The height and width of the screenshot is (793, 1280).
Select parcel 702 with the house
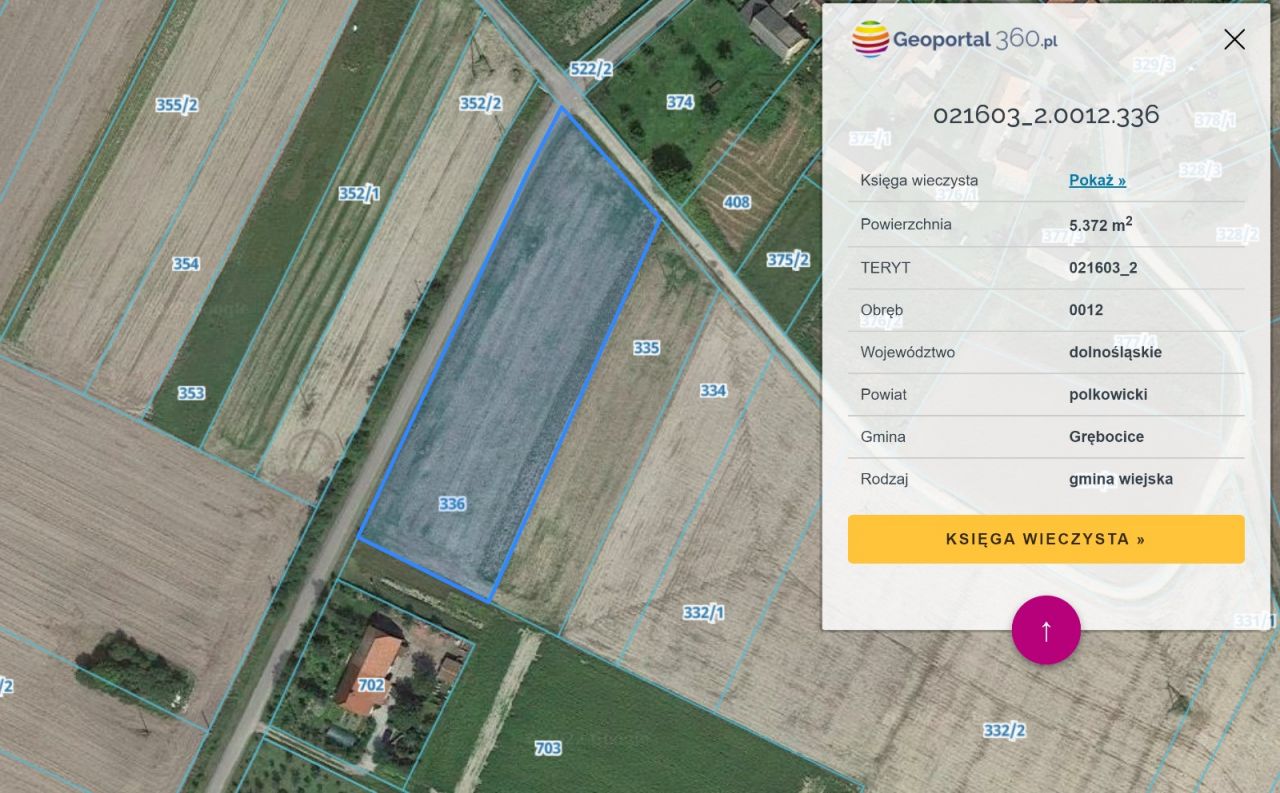click(371, 685)
